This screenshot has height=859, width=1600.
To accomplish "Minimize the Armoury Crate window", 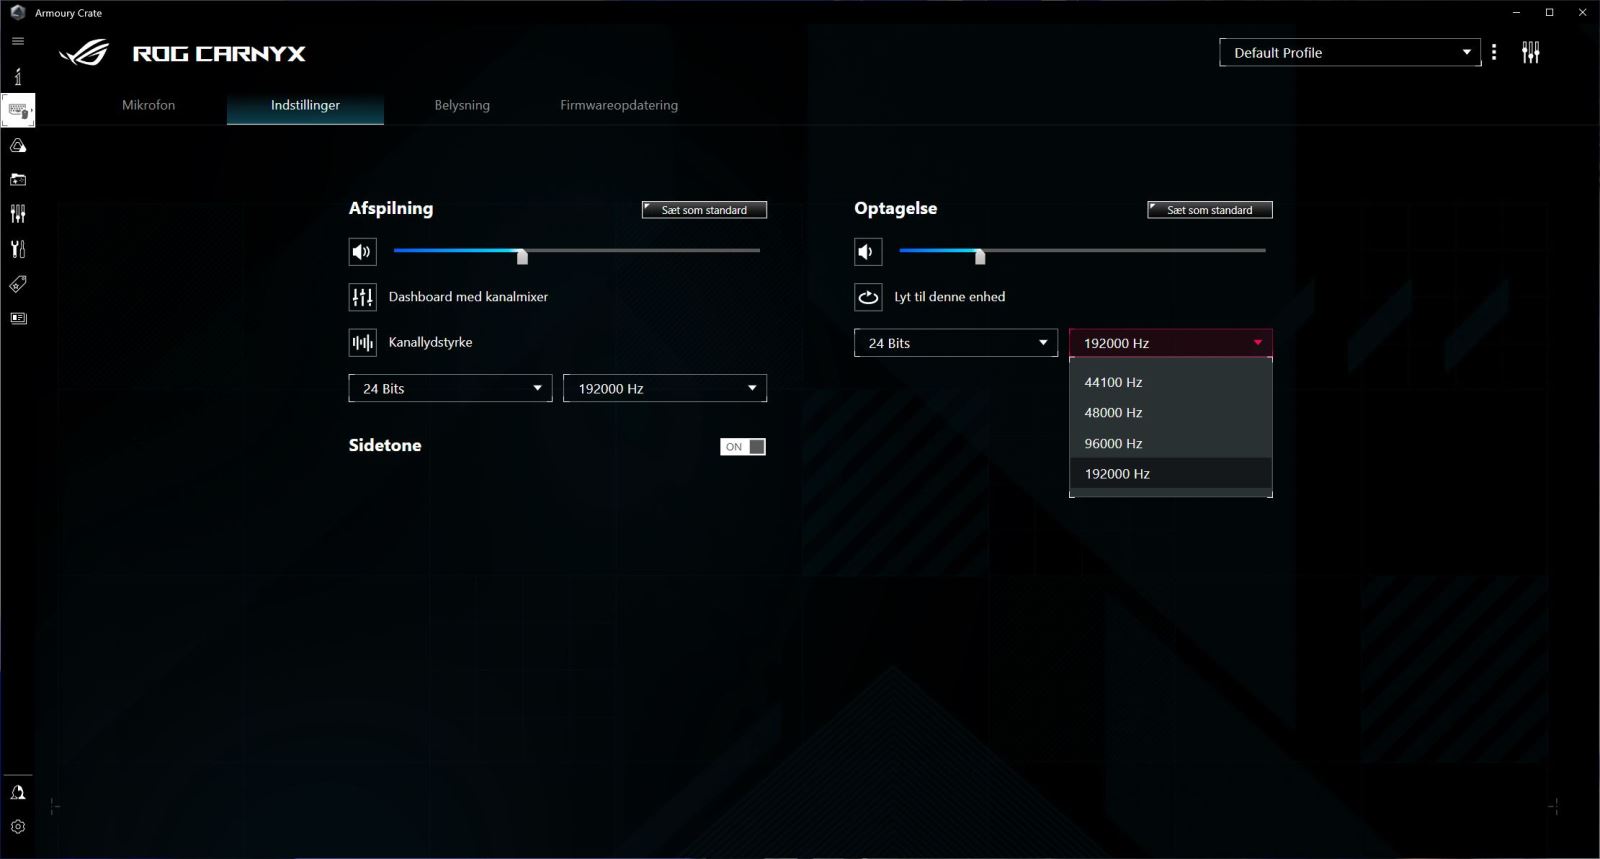I will [1517, 12].
